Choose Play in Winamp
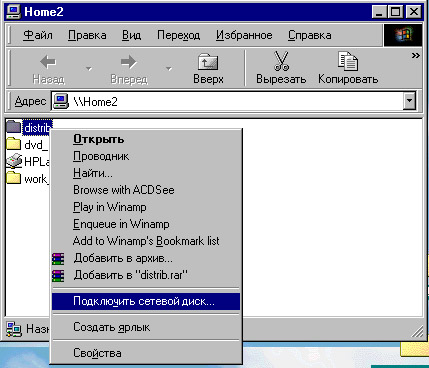429x368 pixels. [x=146, y=207]
